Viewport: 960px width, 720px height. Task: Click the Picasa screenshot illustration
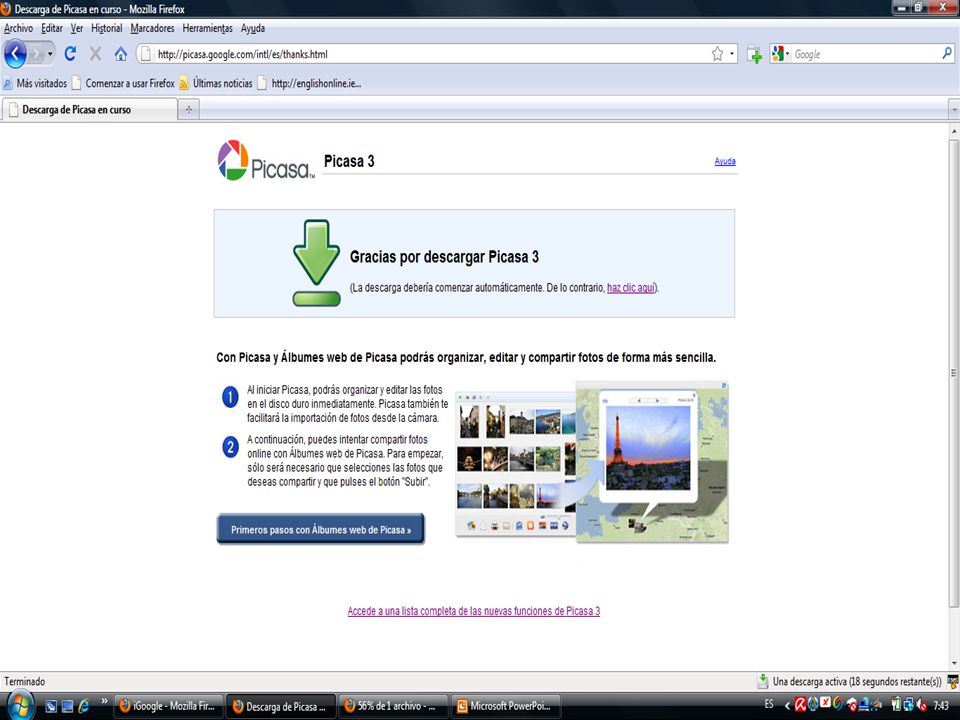pos(591,462)
